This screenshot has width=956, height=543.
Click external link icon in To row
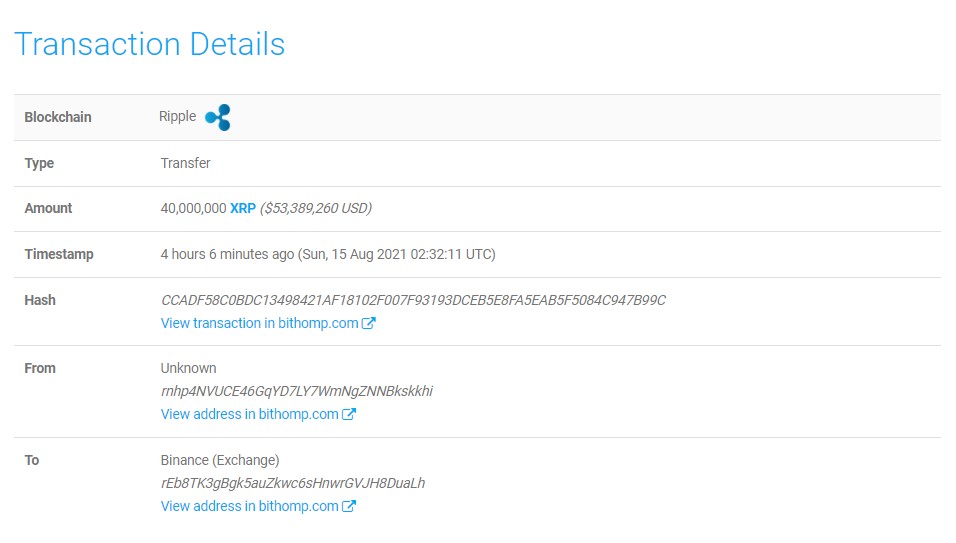point(349,506)
